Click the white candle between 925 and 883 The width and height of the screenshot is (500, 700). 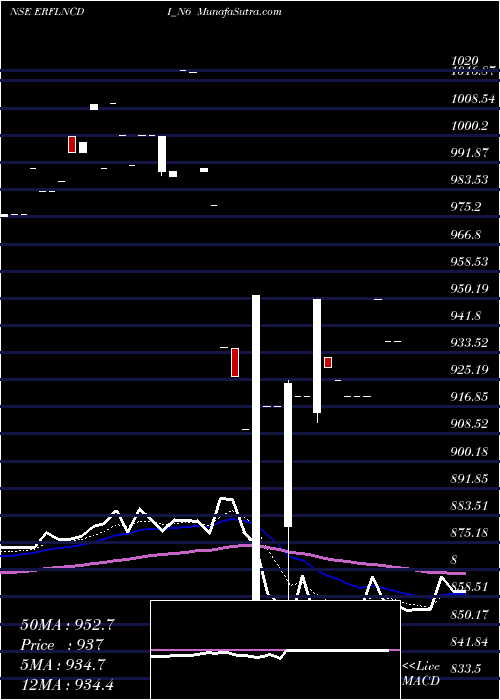[x=288, y=454]
